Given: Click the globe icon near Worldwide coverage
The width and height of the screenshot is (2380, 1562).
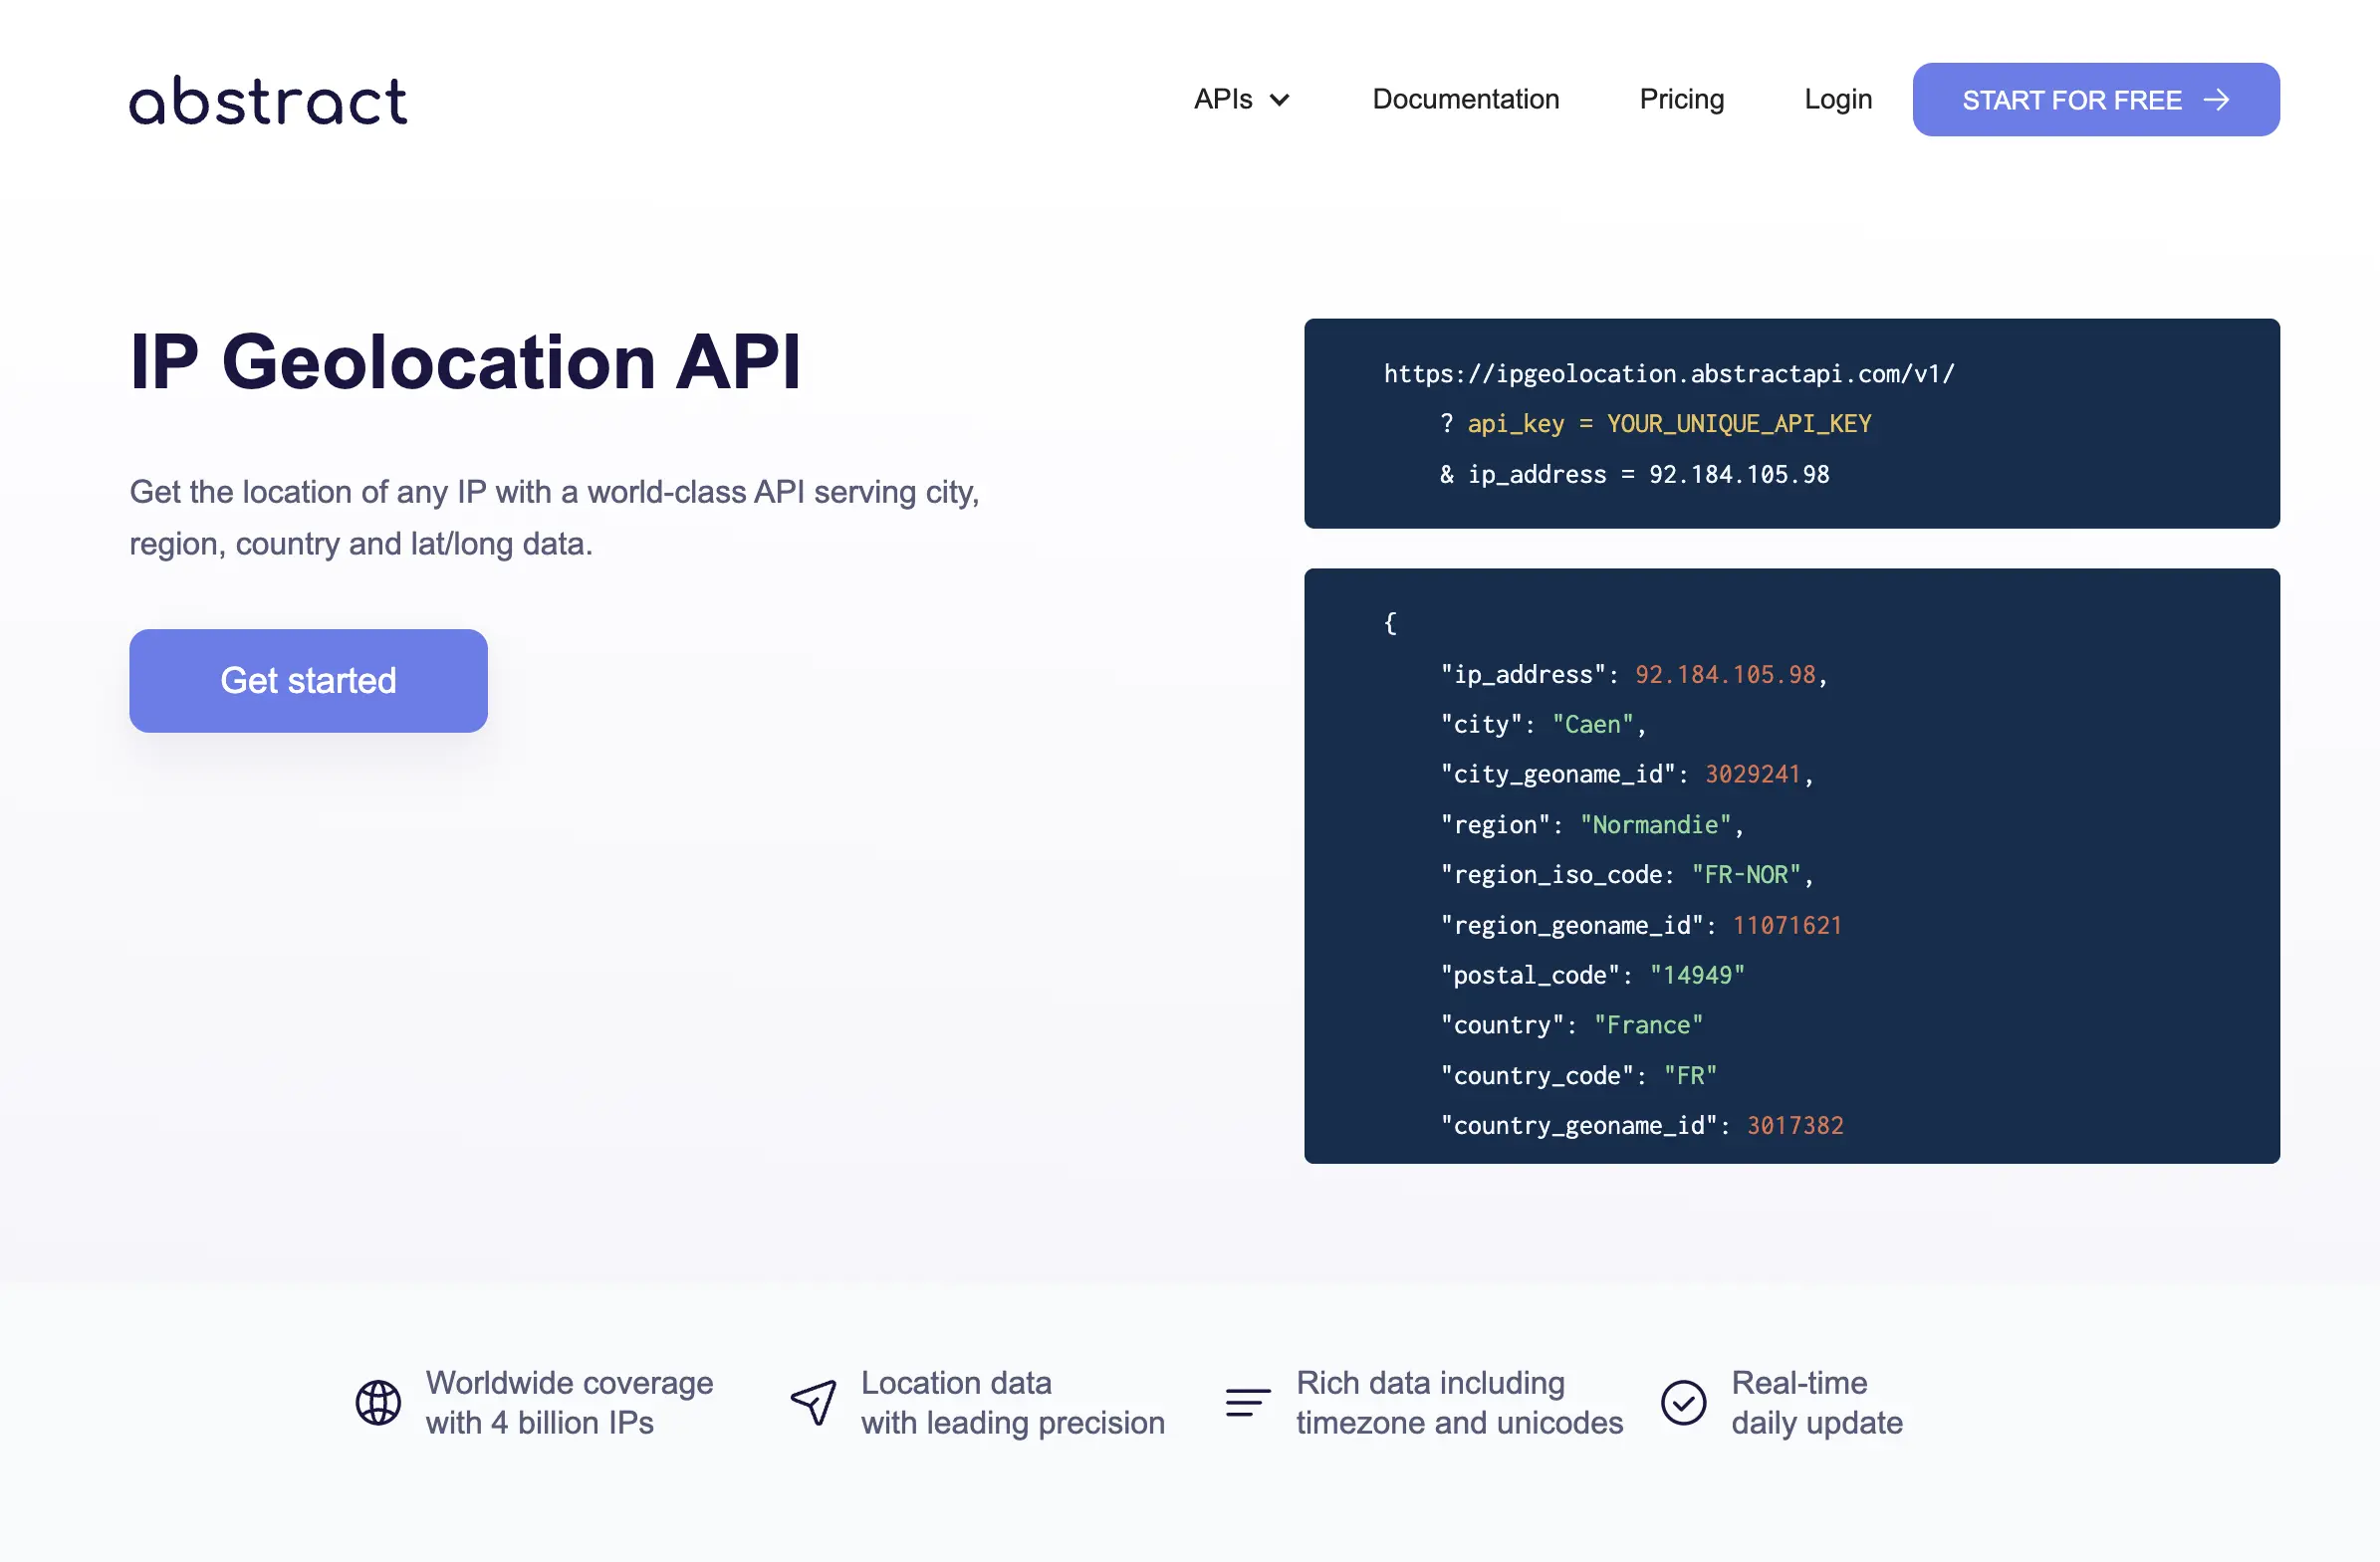Looking at the screenshot, I should pyautogui.click(x=377, y=1402).
